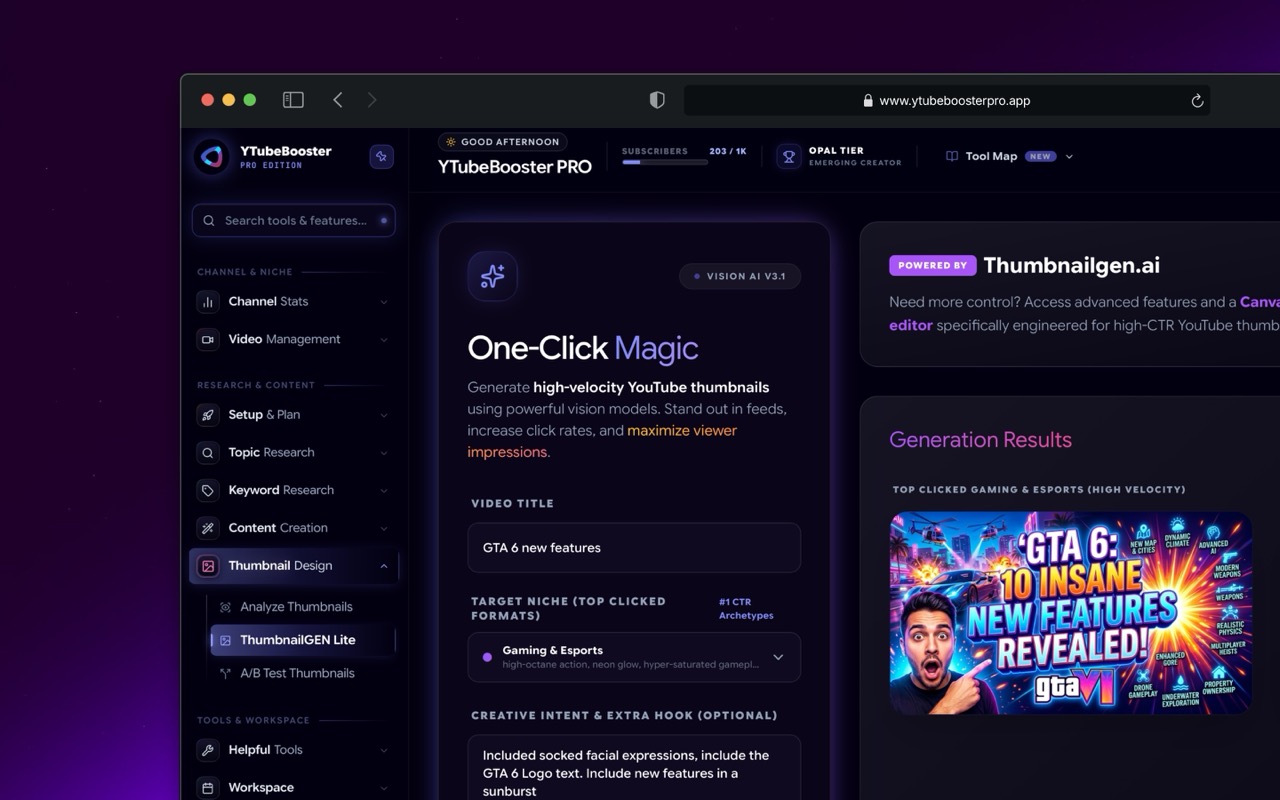Click the lock icon in the address bar
The image size is (1280, 800).
[x=868, y=101]
